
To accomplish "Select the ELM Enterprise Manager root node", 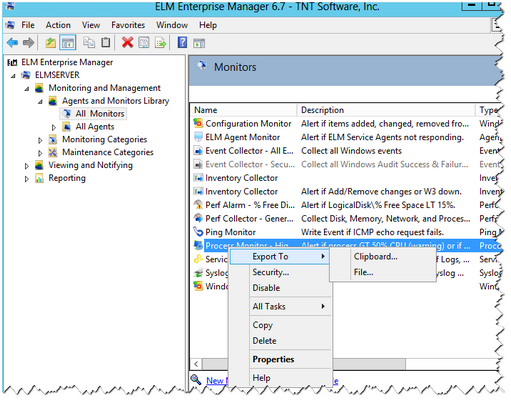I will [x=67, y=62].
